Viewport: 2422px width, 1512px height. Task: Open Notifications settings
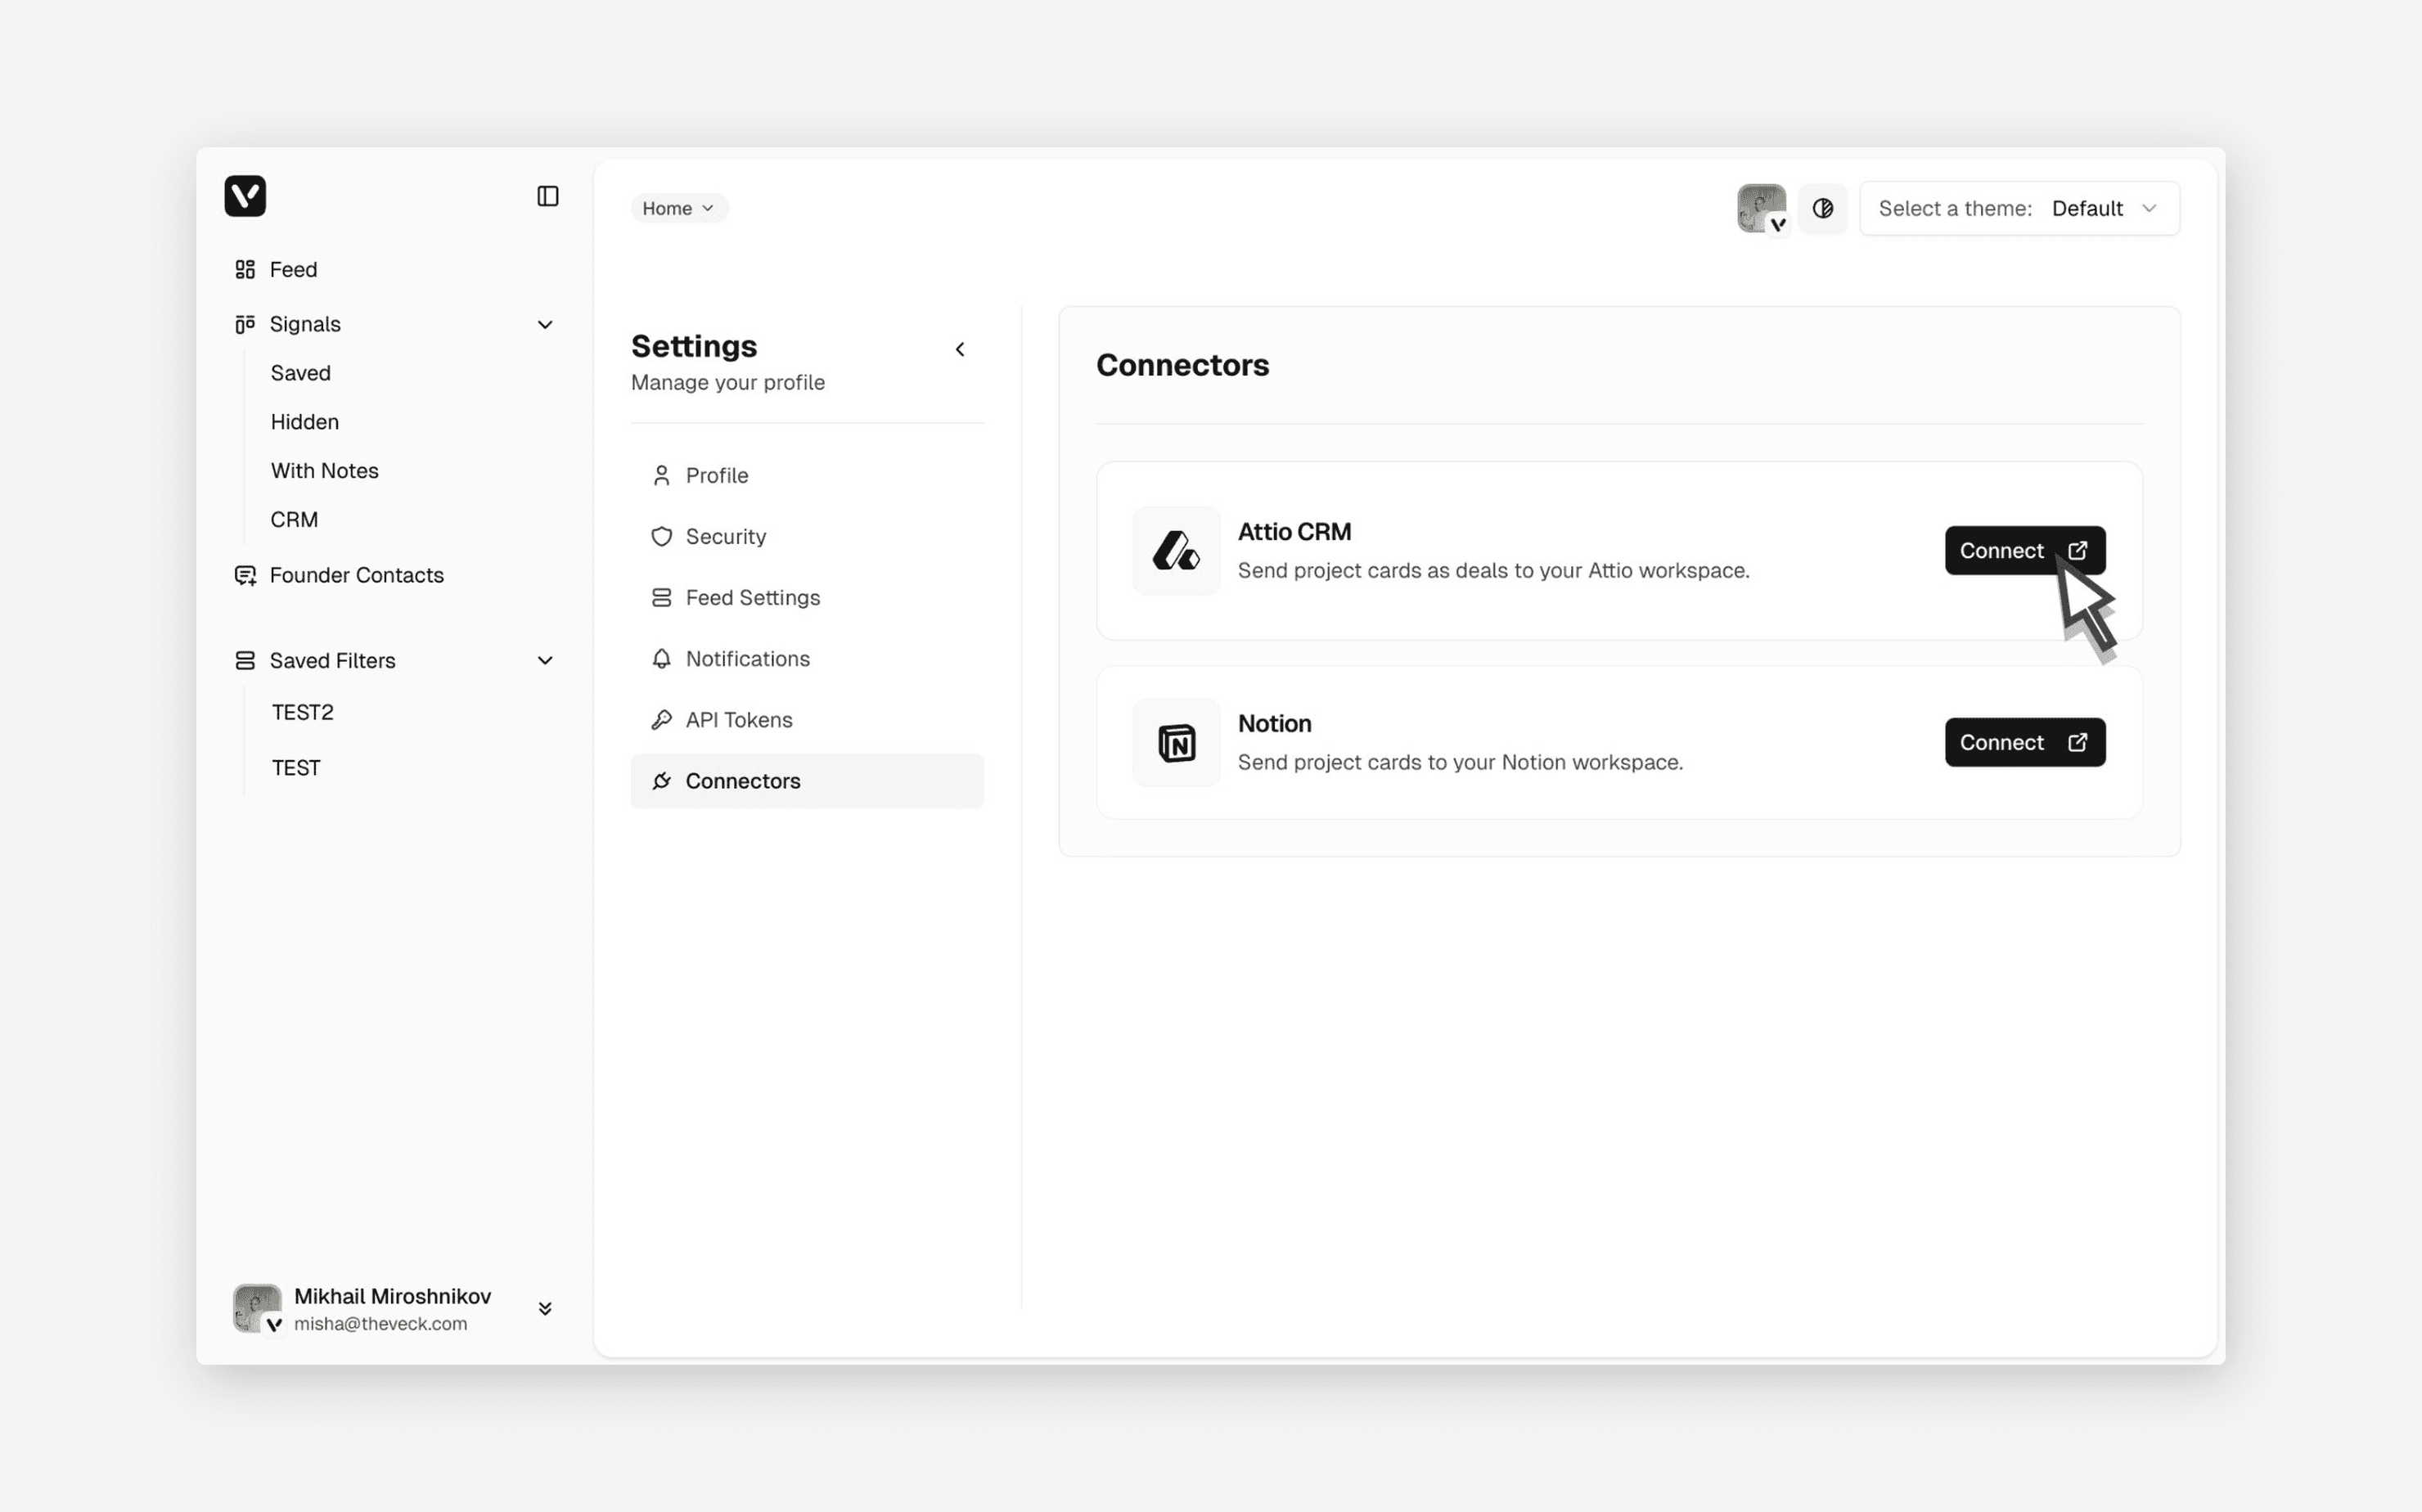click(747, 659)
